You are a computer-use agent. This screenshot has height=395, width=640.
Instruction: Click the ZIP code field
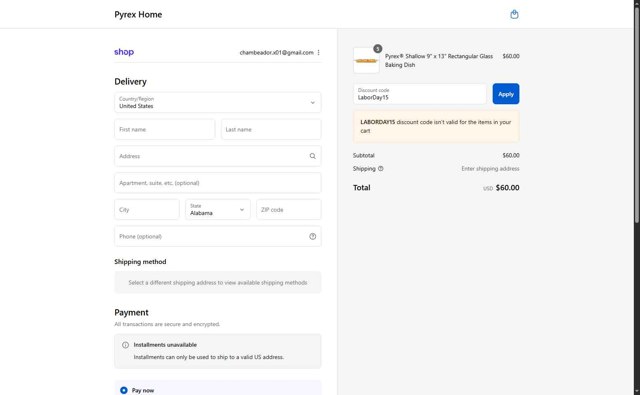[x=289, y=209]
